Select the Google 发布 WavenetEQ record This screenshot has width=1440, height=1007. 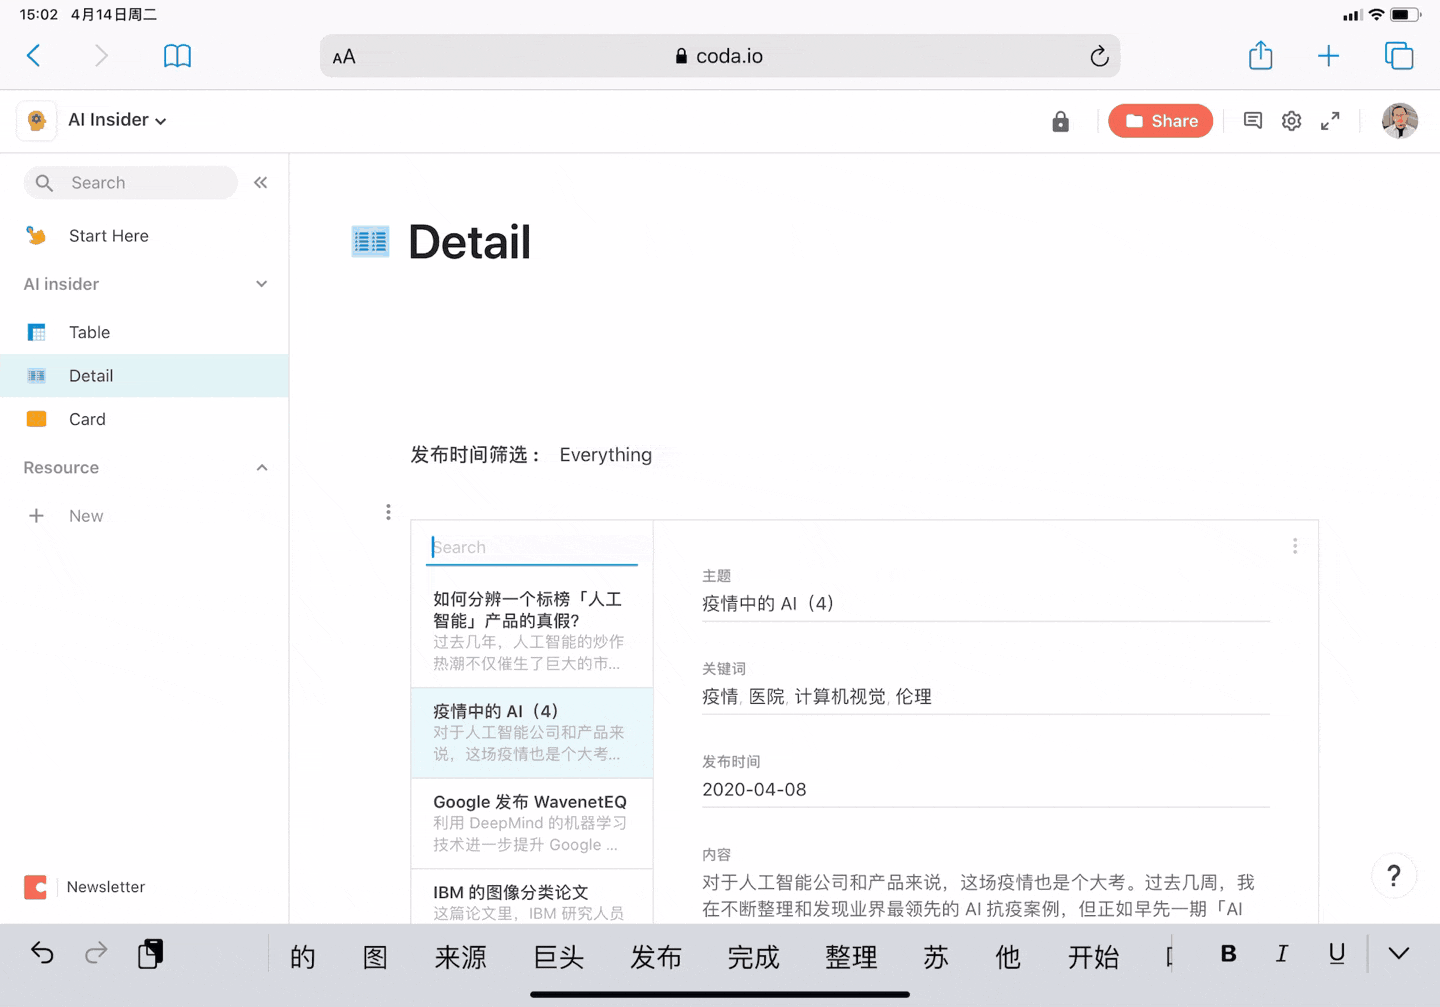532,824
